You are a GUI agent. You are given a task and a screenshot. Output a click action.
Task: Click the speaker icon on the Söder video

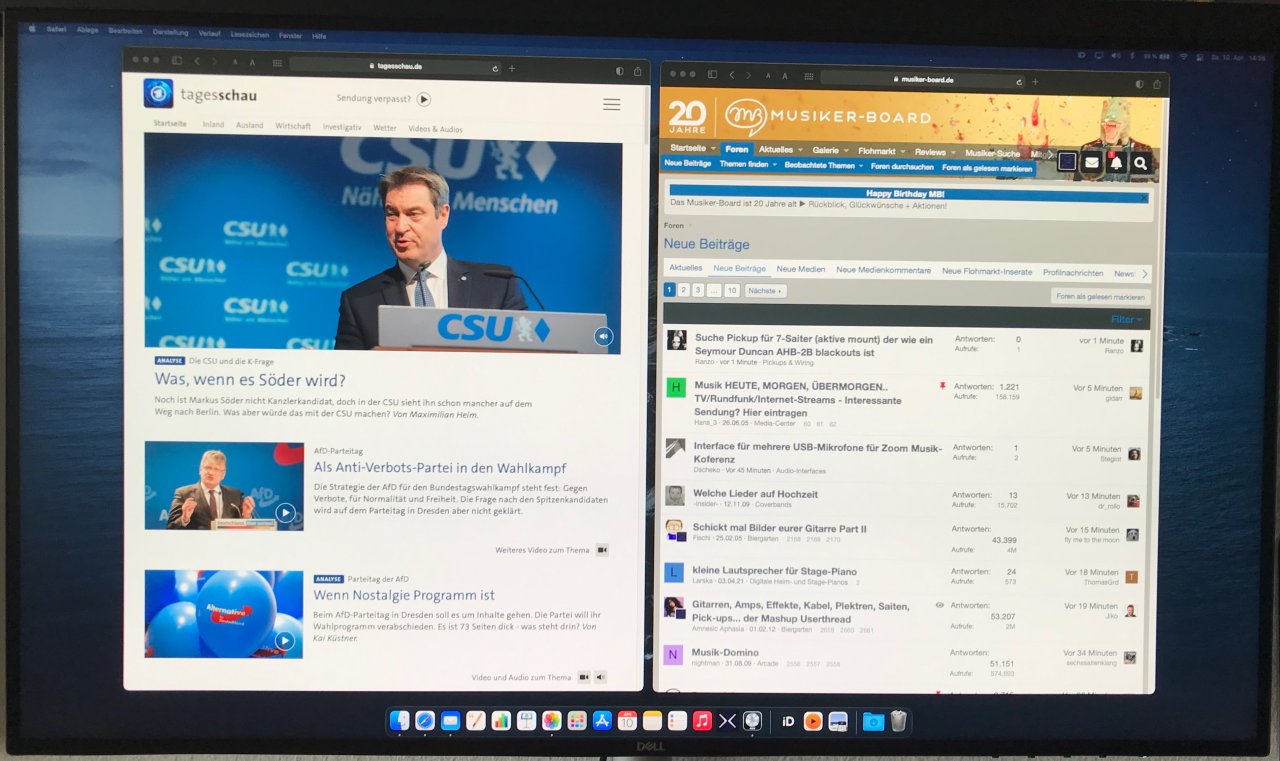point(603,336)
